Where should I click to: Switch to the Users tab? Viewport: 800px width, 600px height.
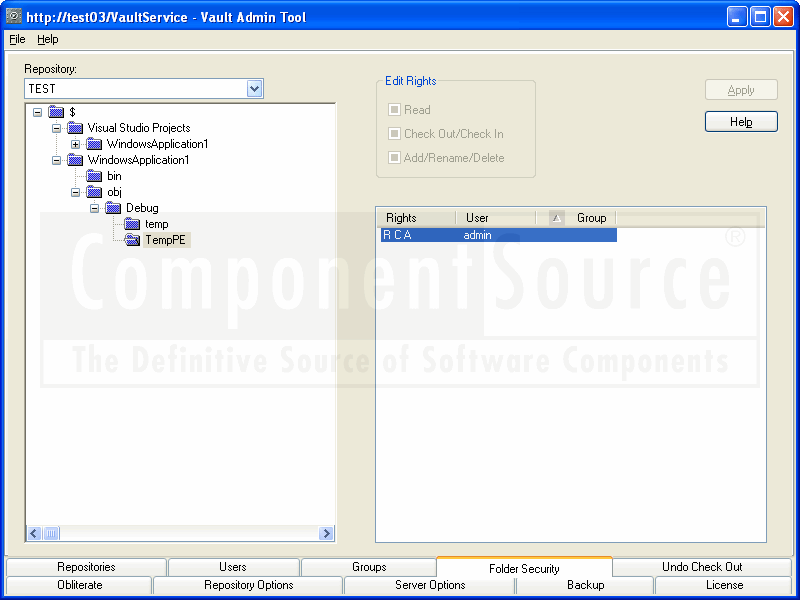pyautogui.click(x=233, y=567)
